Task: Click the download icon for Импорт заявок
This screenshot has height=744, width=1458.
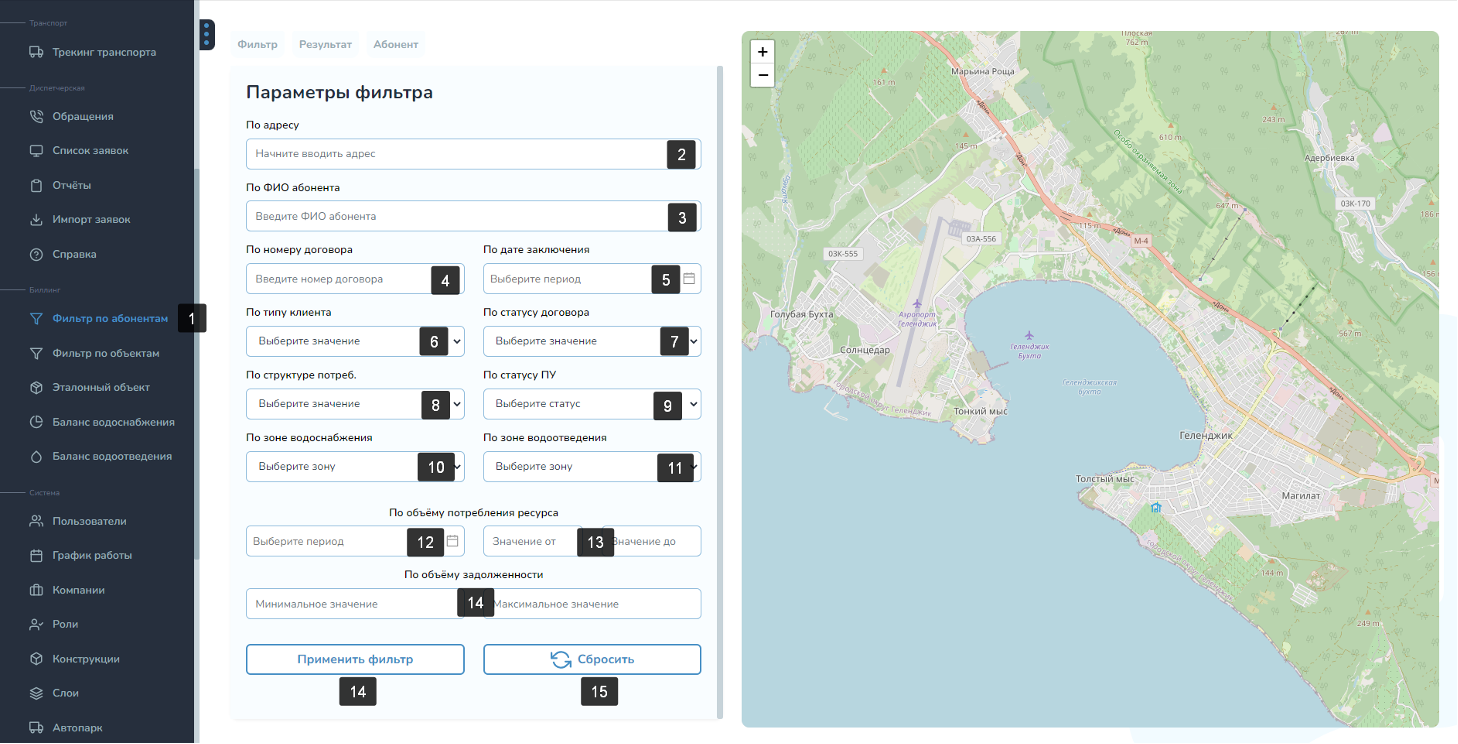Action: tap(36, 220)
